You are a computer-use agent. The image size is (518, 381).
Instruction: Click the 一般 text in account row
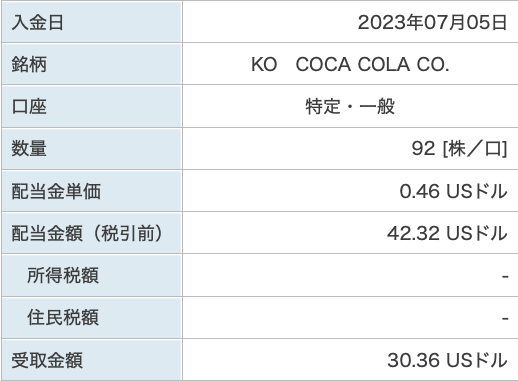click(x=377, y=107)
